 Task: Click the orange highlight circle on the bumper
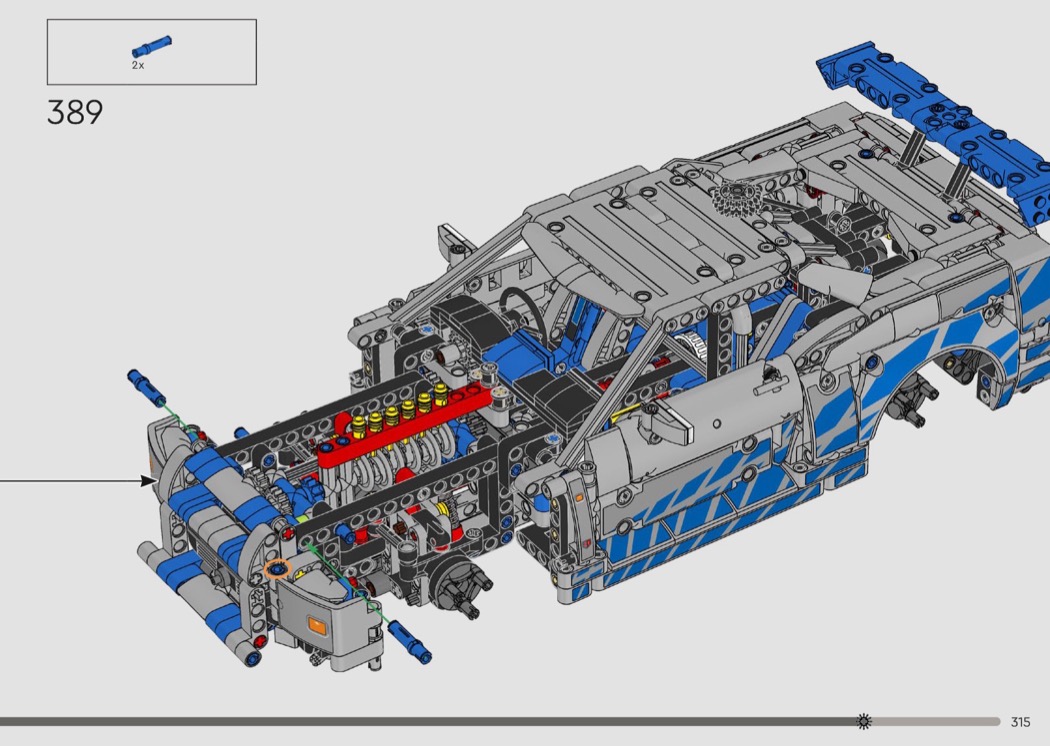(x=276, y=571)
